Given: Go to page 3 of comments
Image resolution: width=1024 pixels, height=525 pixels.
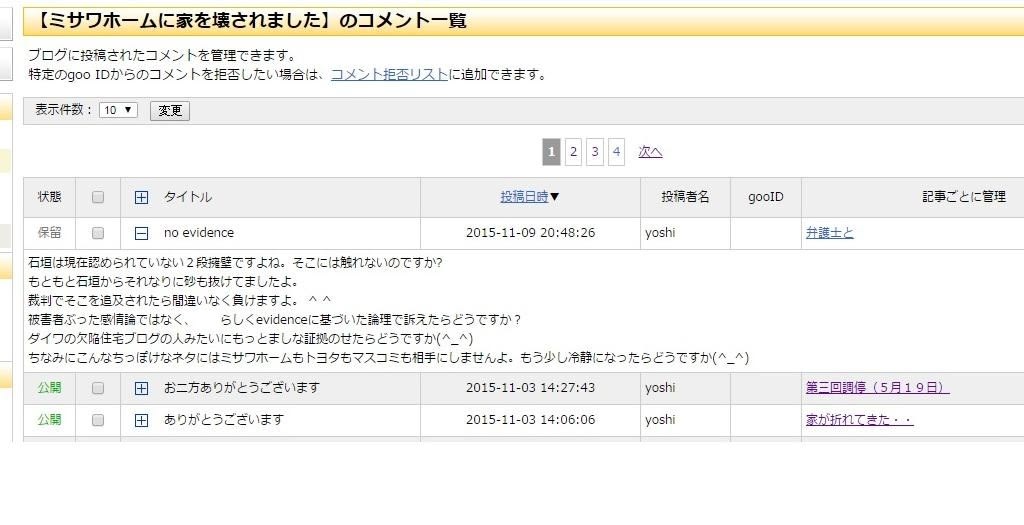Looking at the screenshot, I should pos(594,152).
